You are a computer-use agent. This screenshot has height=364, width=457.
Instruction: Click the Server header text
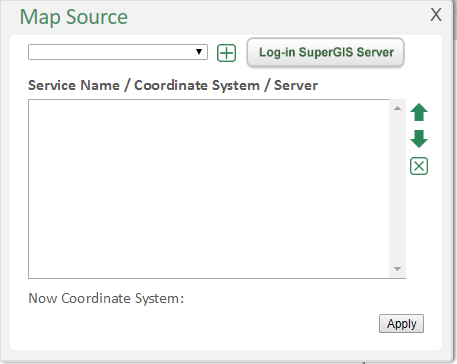click(296, 85)
